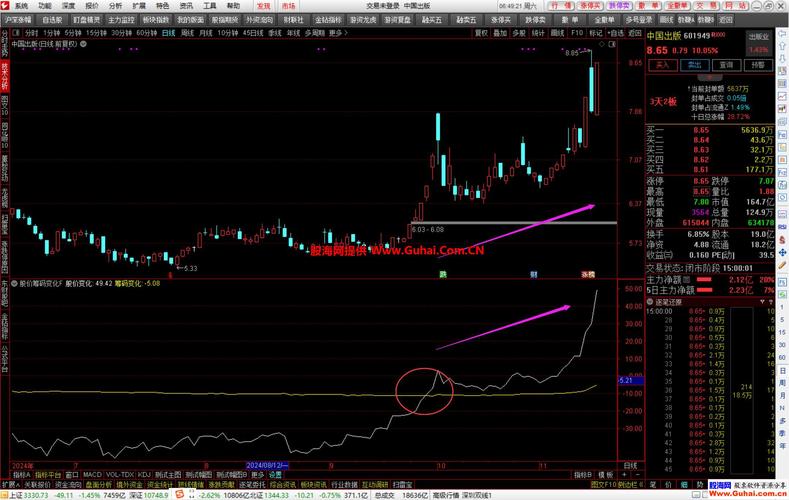Open the 关联报价 bottom tab
The height and width of the screenshot is (500, 789).
[38, 485]
